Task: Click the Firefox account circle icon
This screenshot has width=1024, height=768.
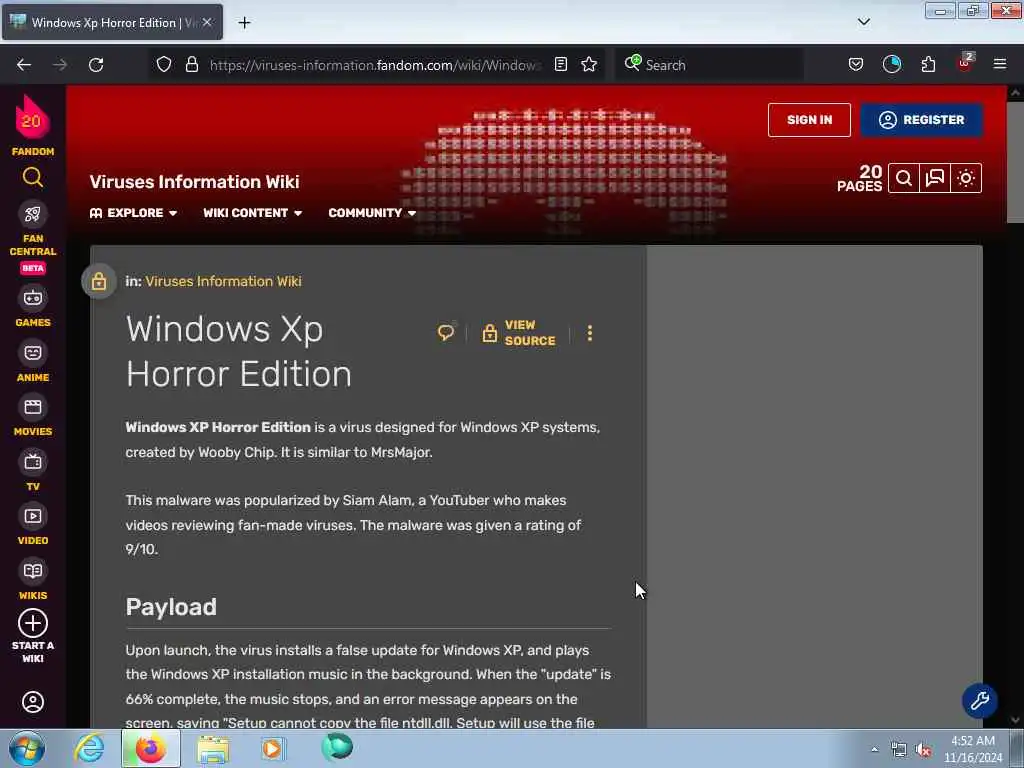Action: tap(891, 64)
